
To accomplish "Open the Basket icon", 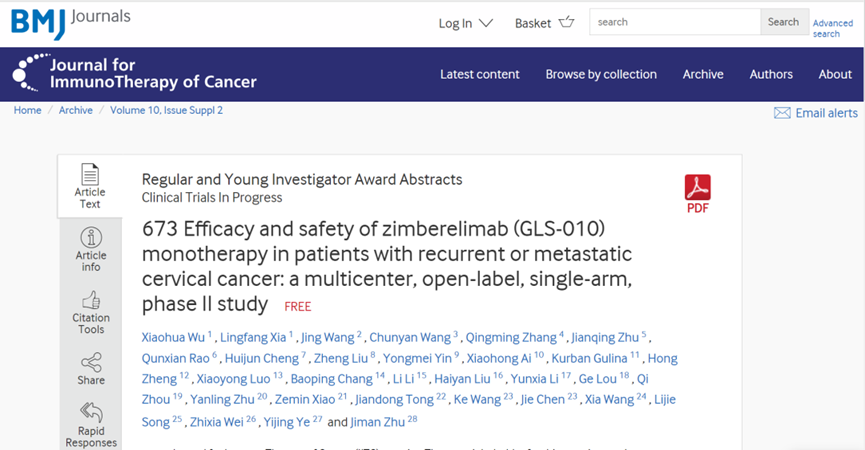I will click(567, 22).
